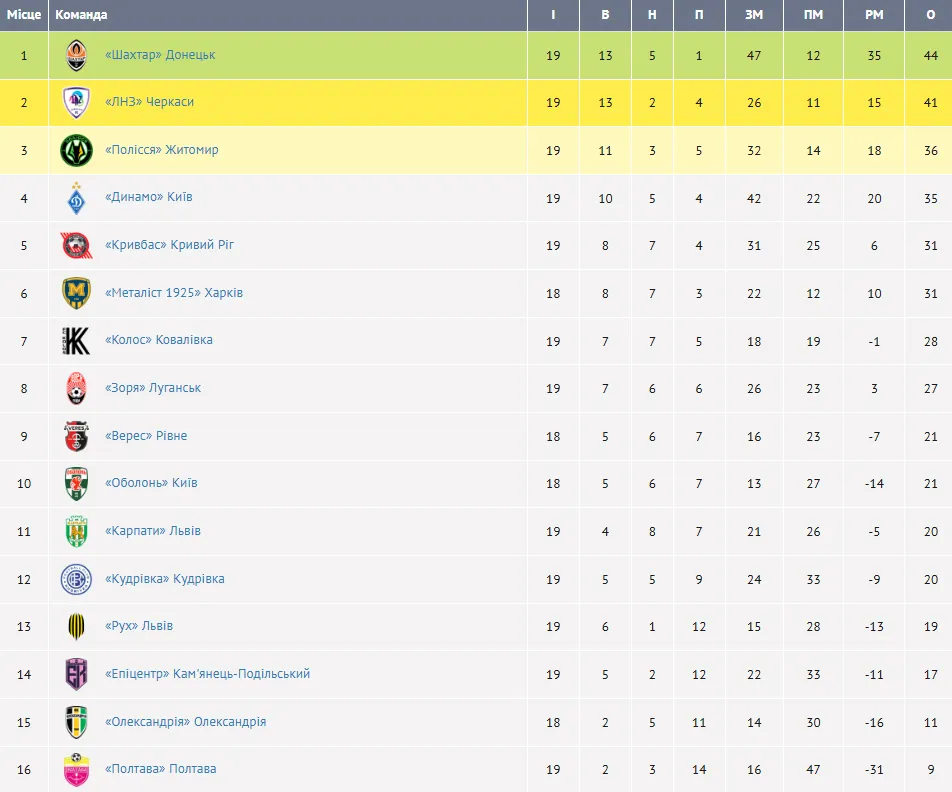Click the Kryvbas Kryvyi Rih logo
This screenshot has height=792, width=952.
(x=77, y=246)
